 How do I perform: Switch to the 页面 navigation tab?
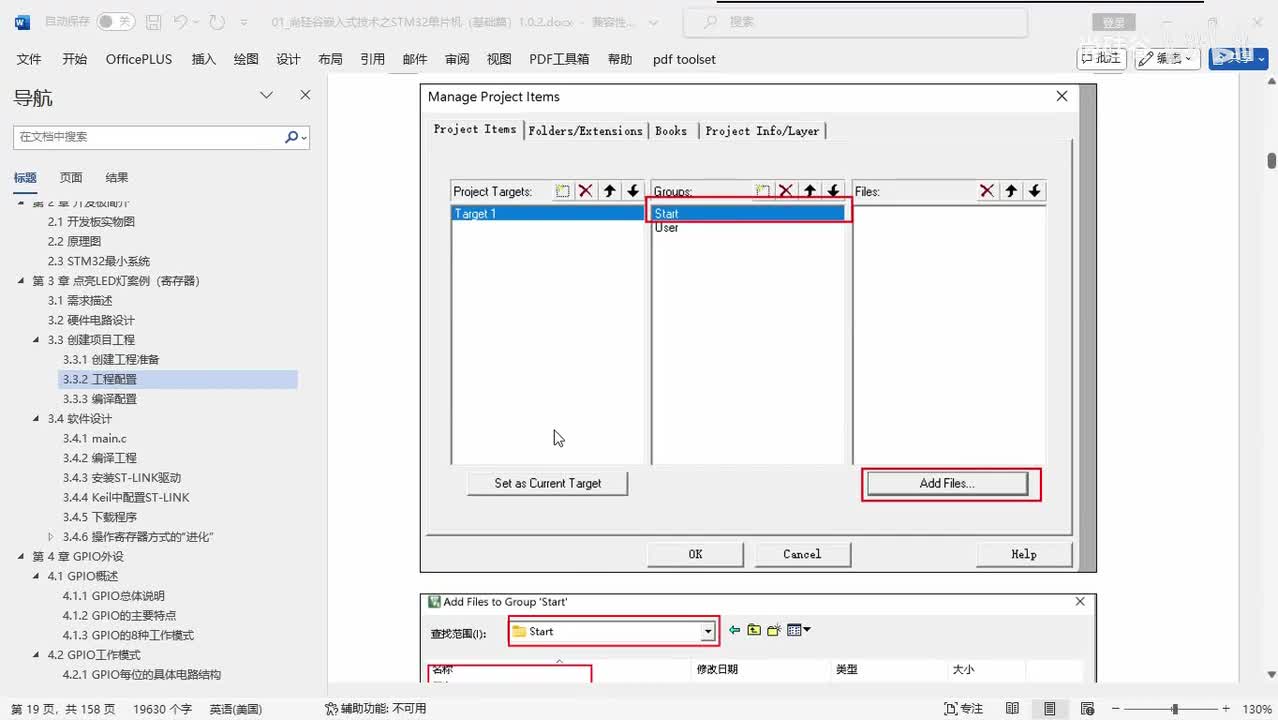coord(71,177)
